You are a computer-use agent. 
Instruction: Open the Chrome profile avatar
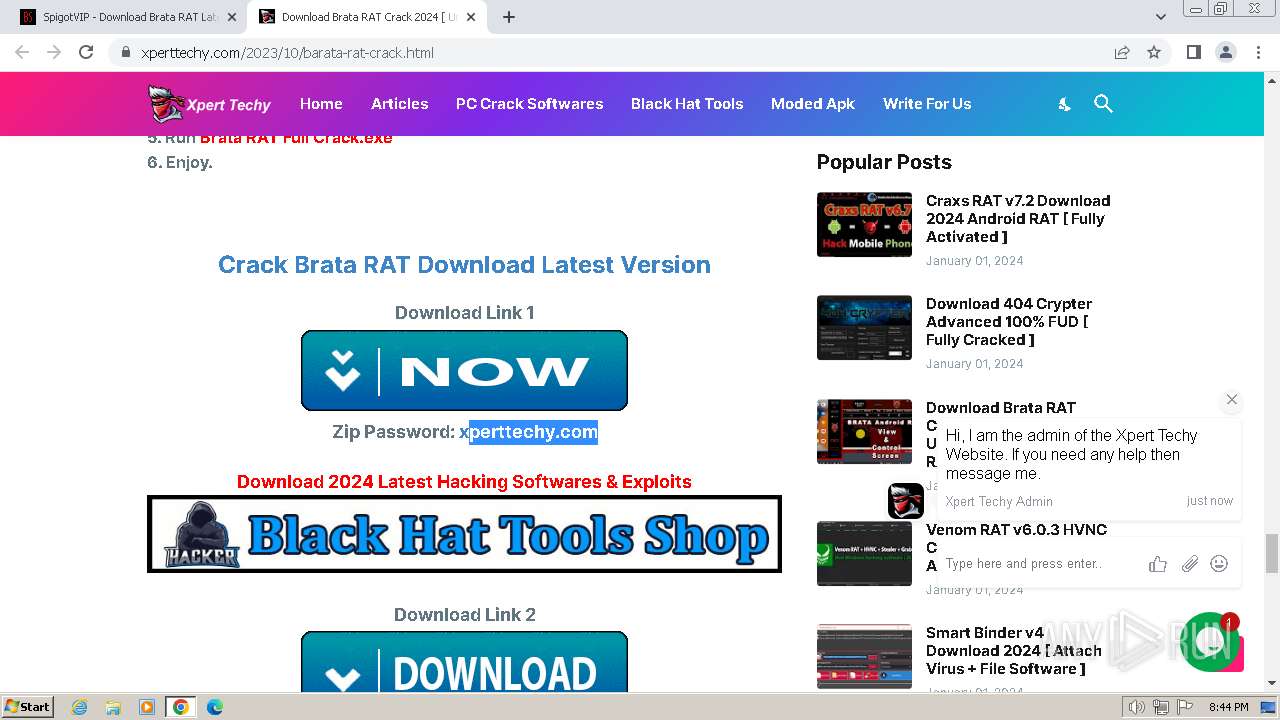pos(1225,52)
